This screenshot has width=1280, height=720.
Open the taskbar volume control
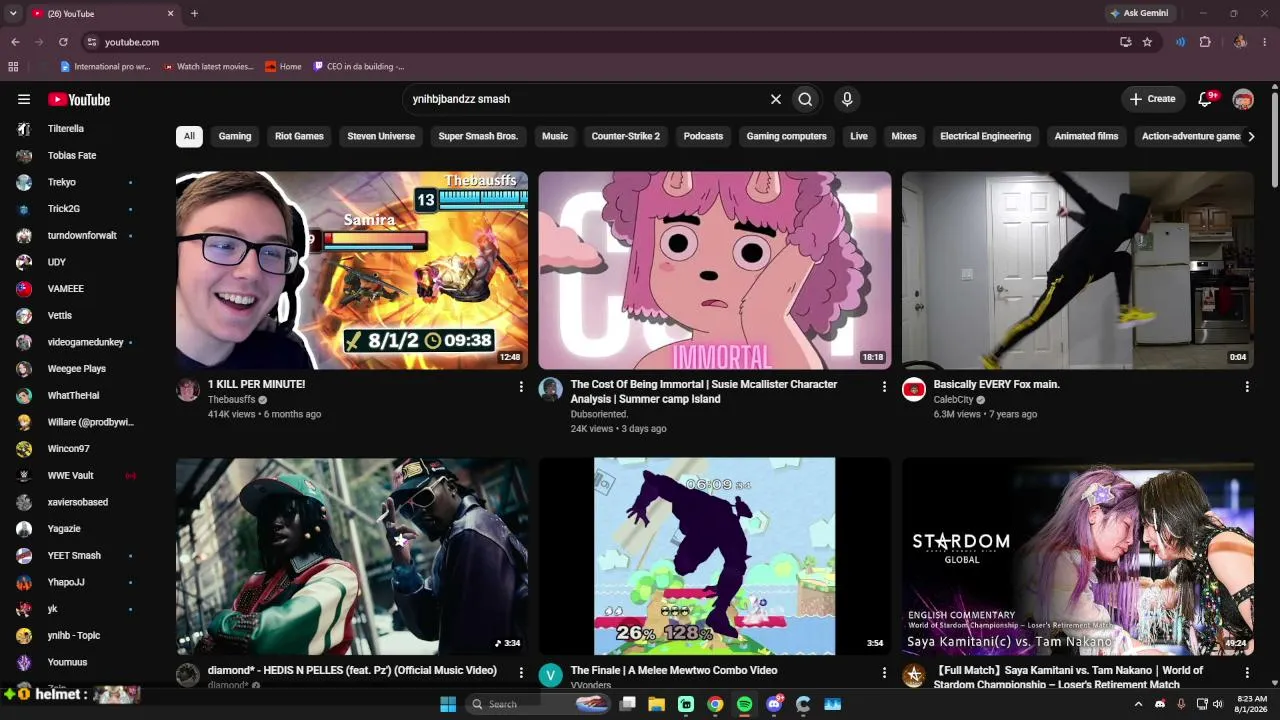click(x=1218, y=704)
